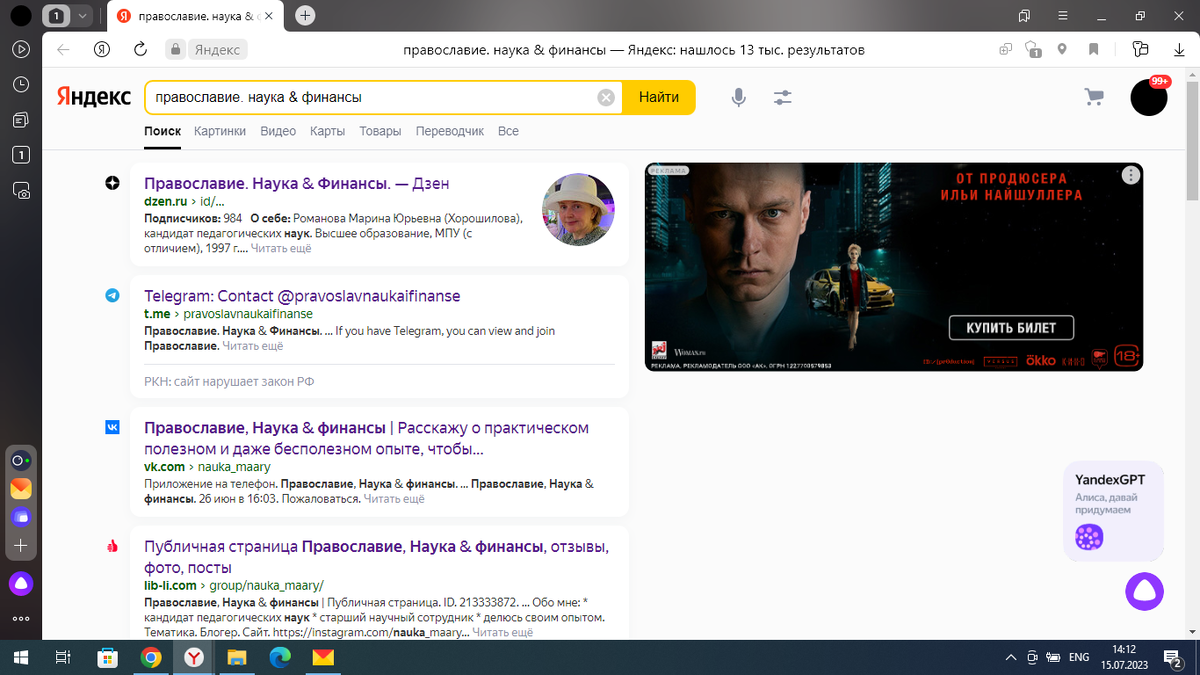Open Google Chrome from the taskbar
1200x675 pixels.
tap(151, 657)
